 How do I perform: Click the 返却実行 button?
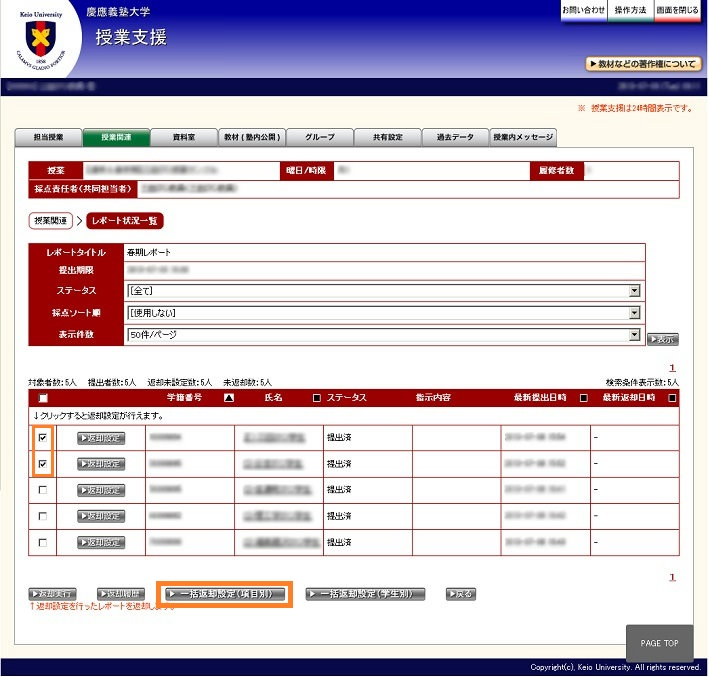(50, 594)
